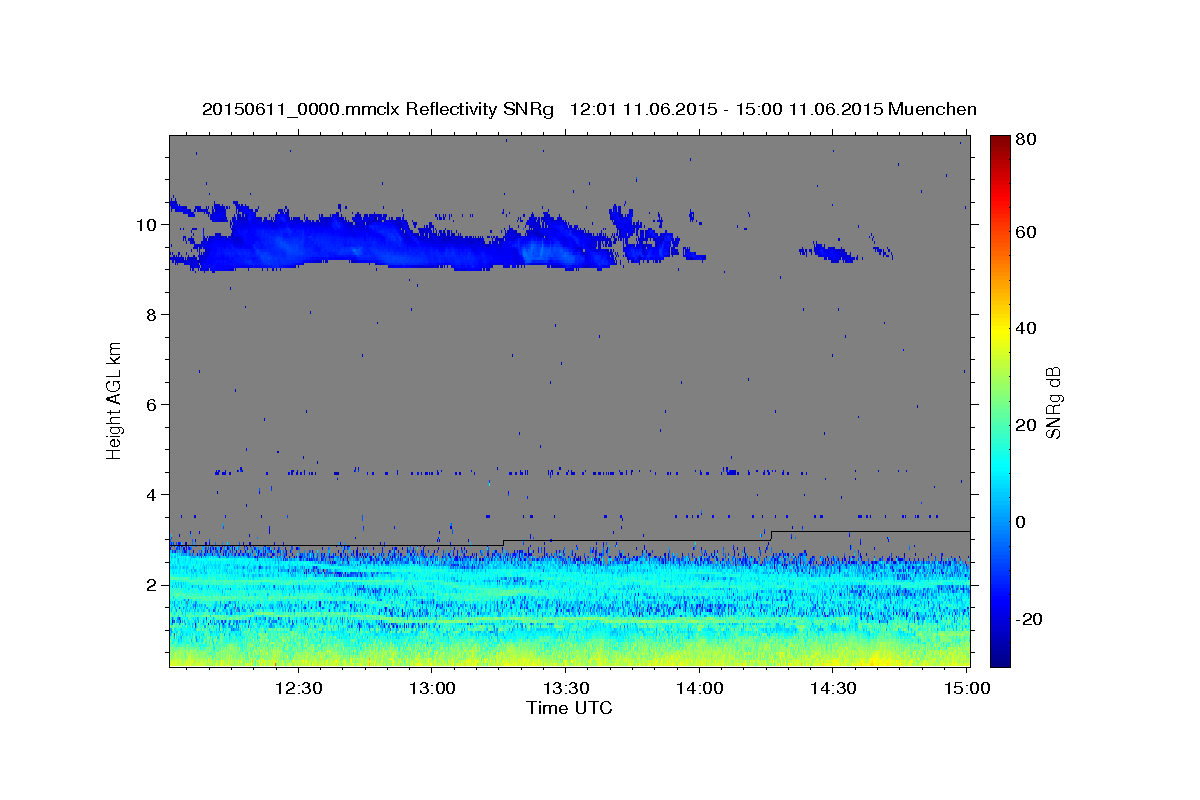Click the 12:30 time tick label

pyautogui.click(x=298, y=688)
